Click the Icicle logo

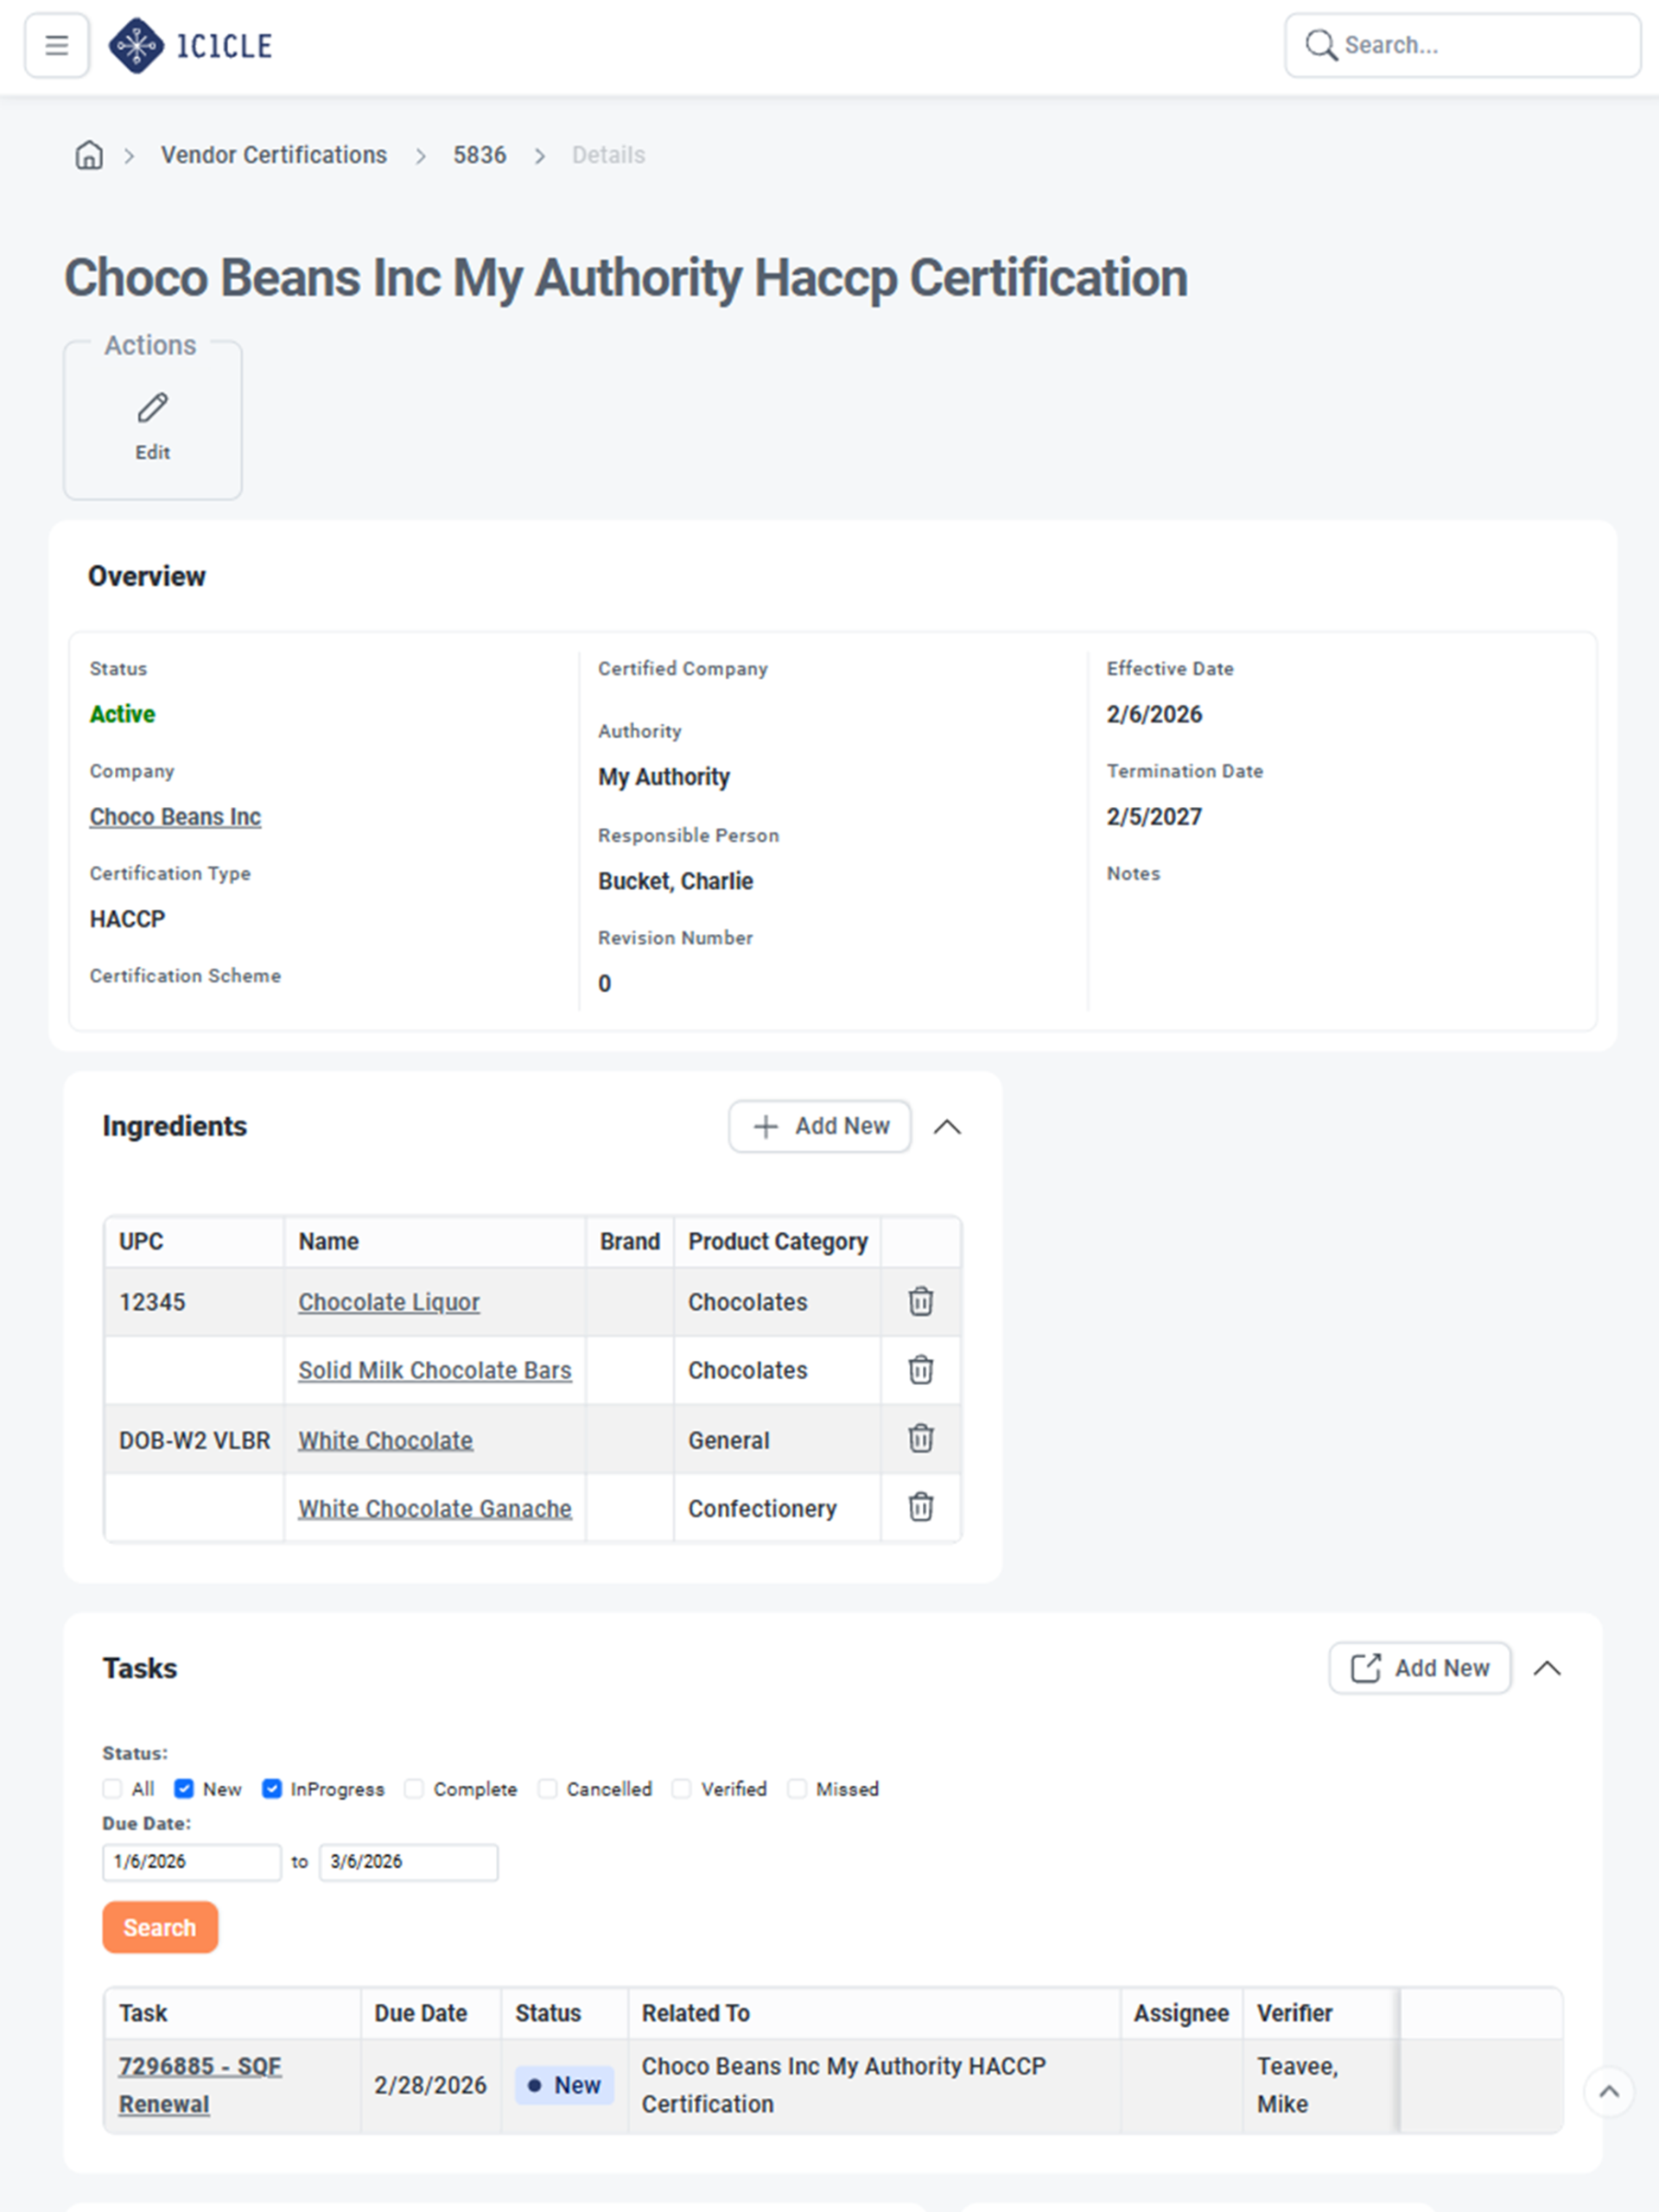(x=190, y=45)
